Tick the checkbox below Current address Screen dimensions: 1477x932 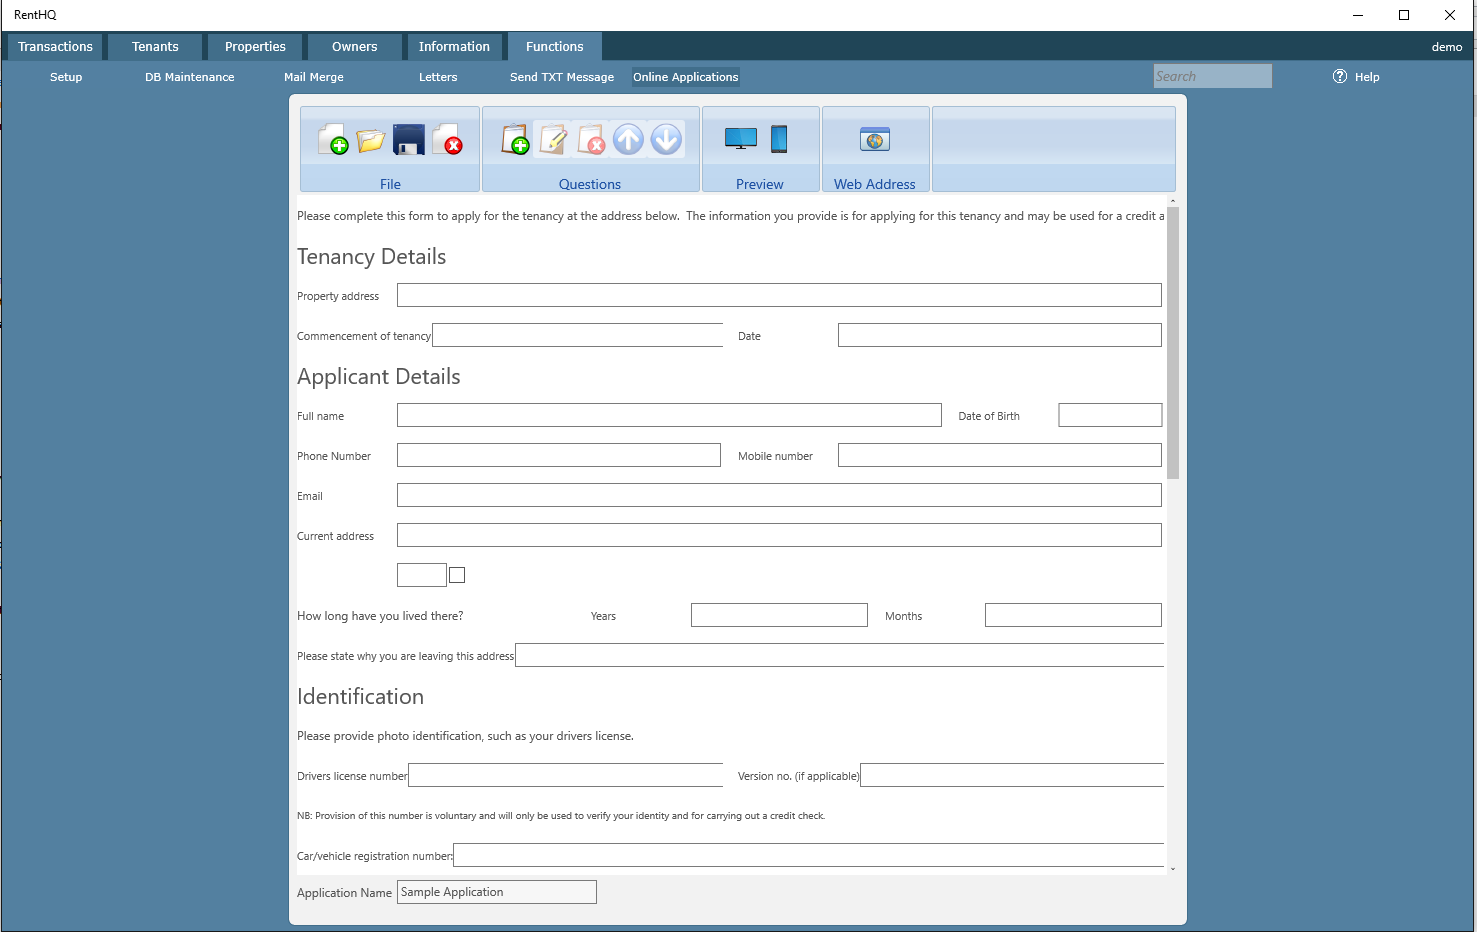tap(457, 575)
